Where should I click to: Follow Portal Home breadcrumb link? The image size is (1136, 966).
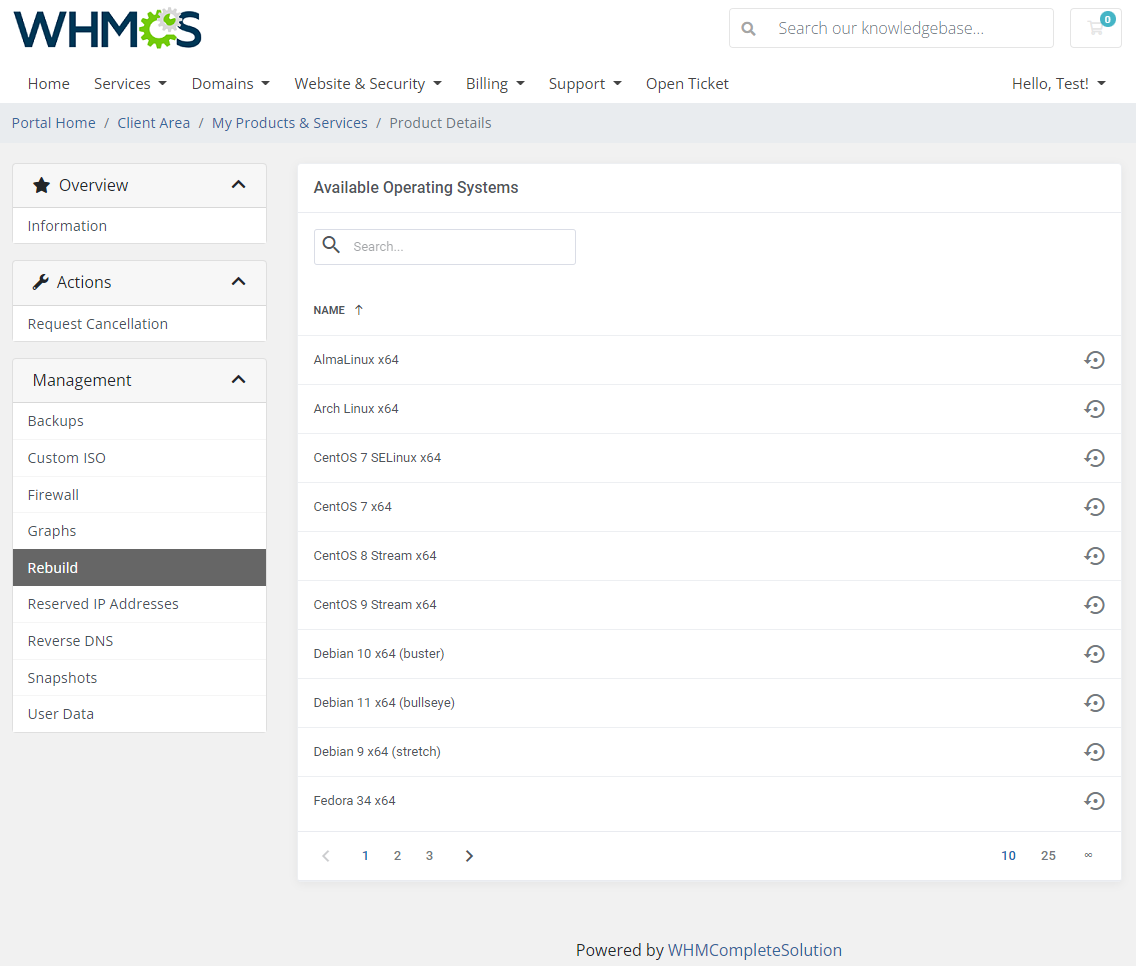(54, 123)
